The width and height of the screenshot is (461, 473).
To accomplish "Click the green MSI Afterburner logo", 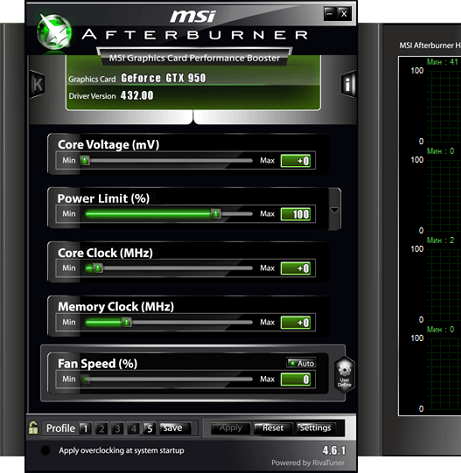I will [x=54, y=32].
